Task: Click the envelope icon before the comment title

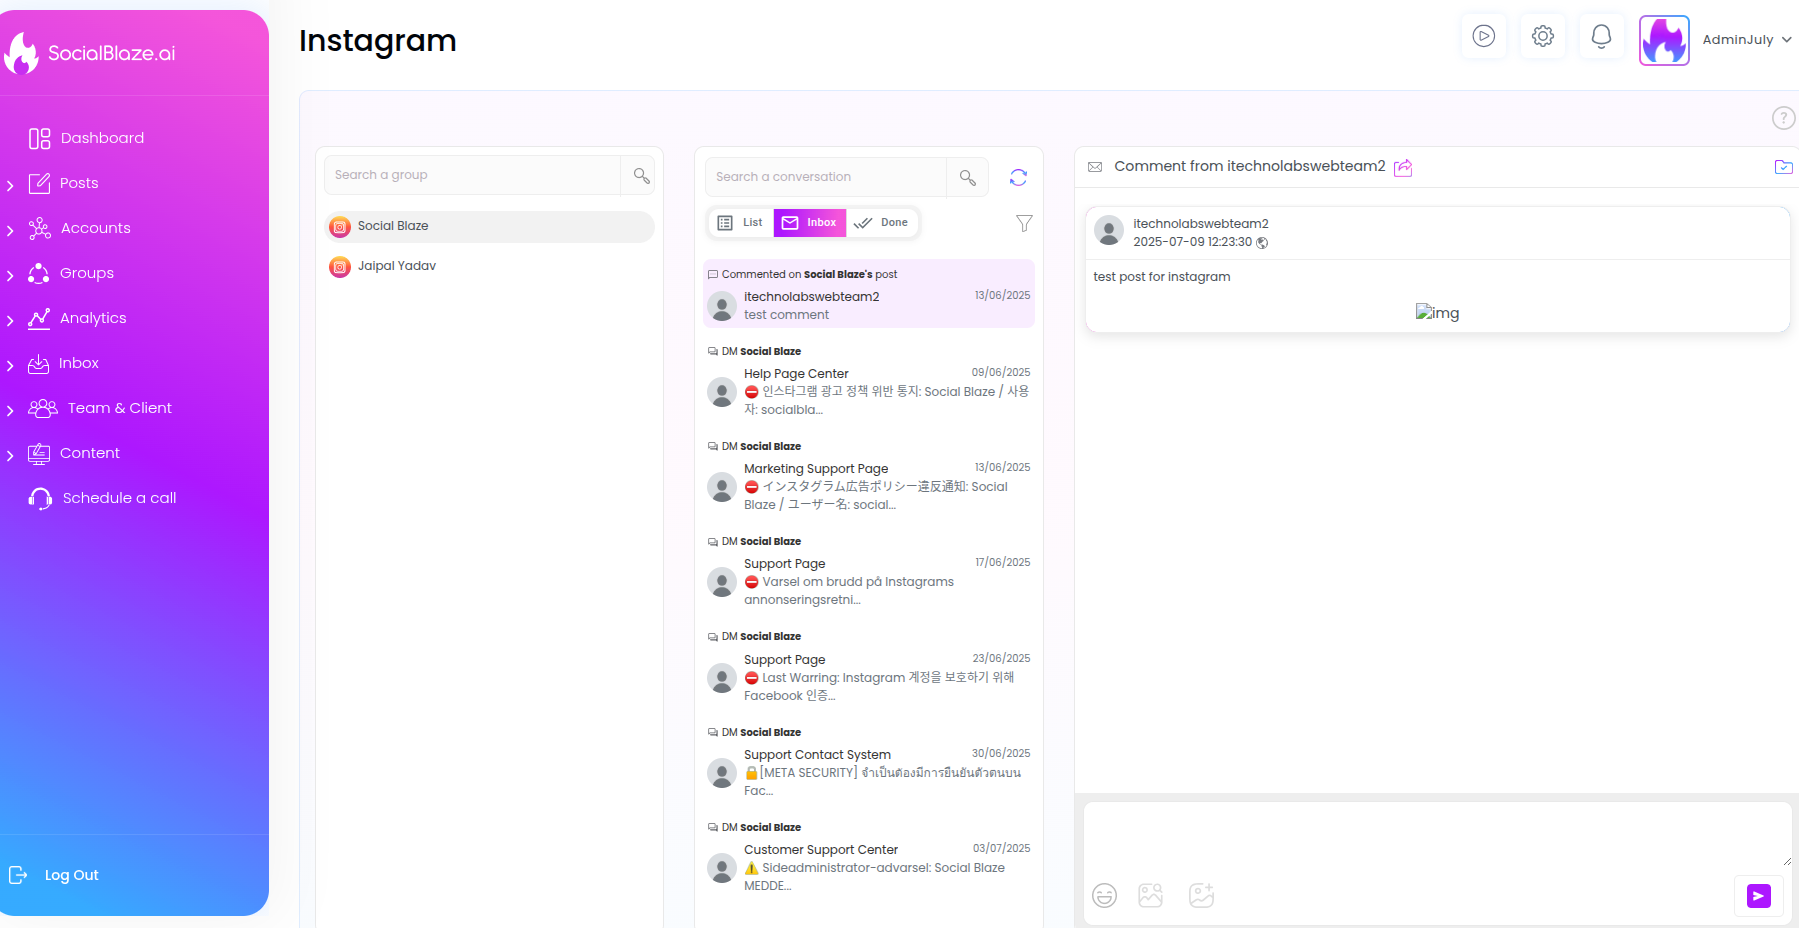Action: click(x=1095, y=167)
